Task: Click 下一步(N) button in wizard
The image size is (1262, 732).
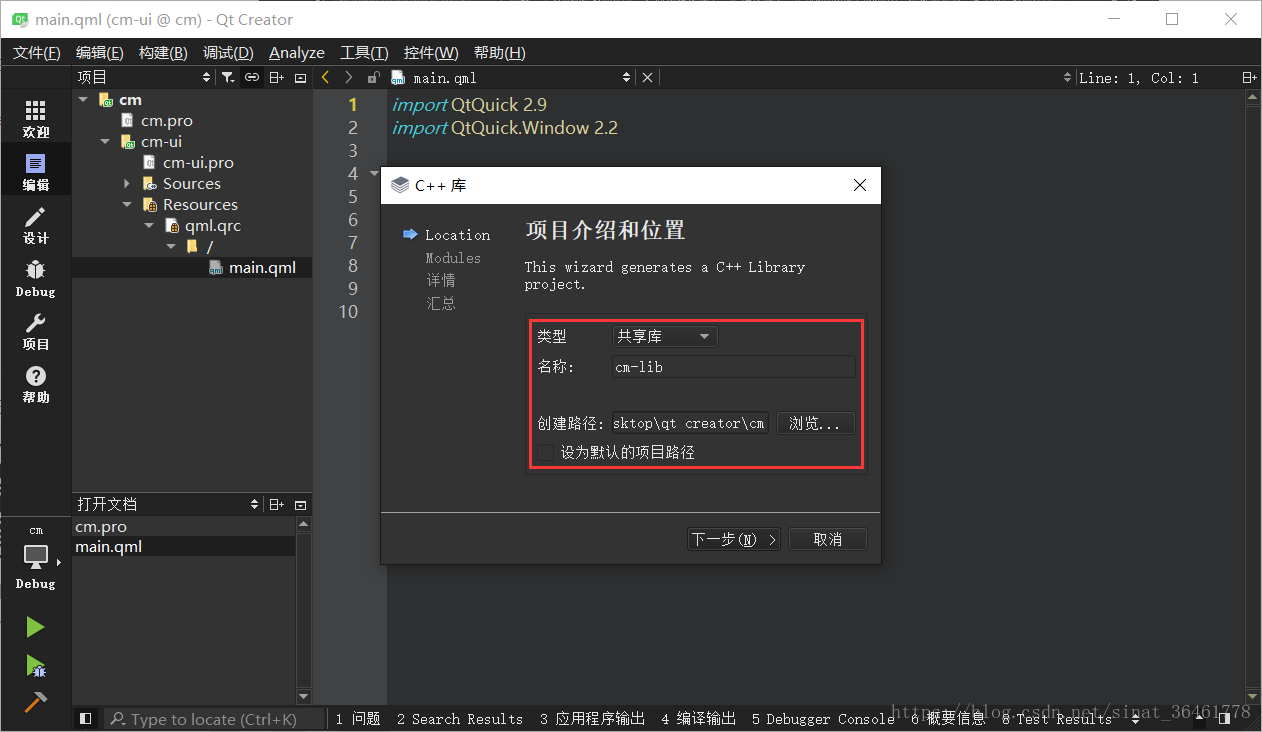Action: [734, 539]
